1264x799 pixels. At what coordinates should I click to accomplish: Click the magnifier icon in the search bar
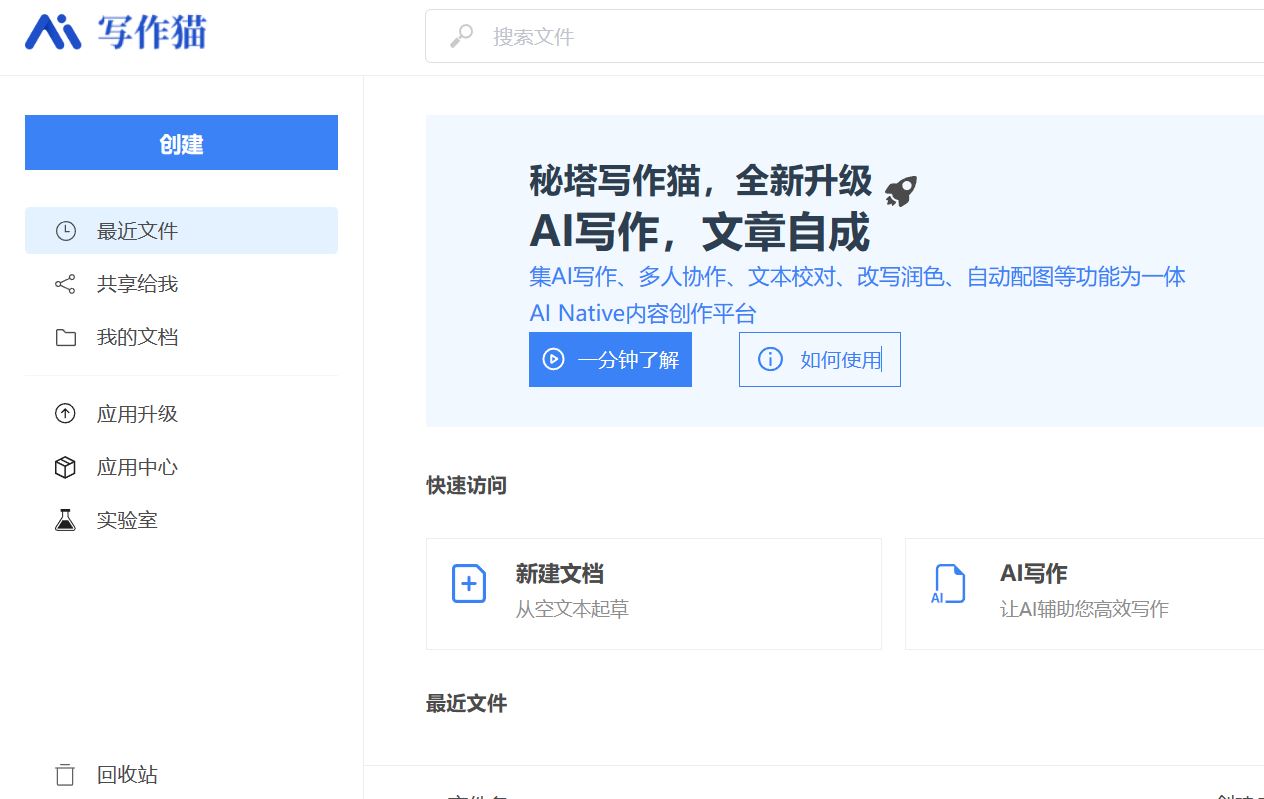(x=459, y=37)
